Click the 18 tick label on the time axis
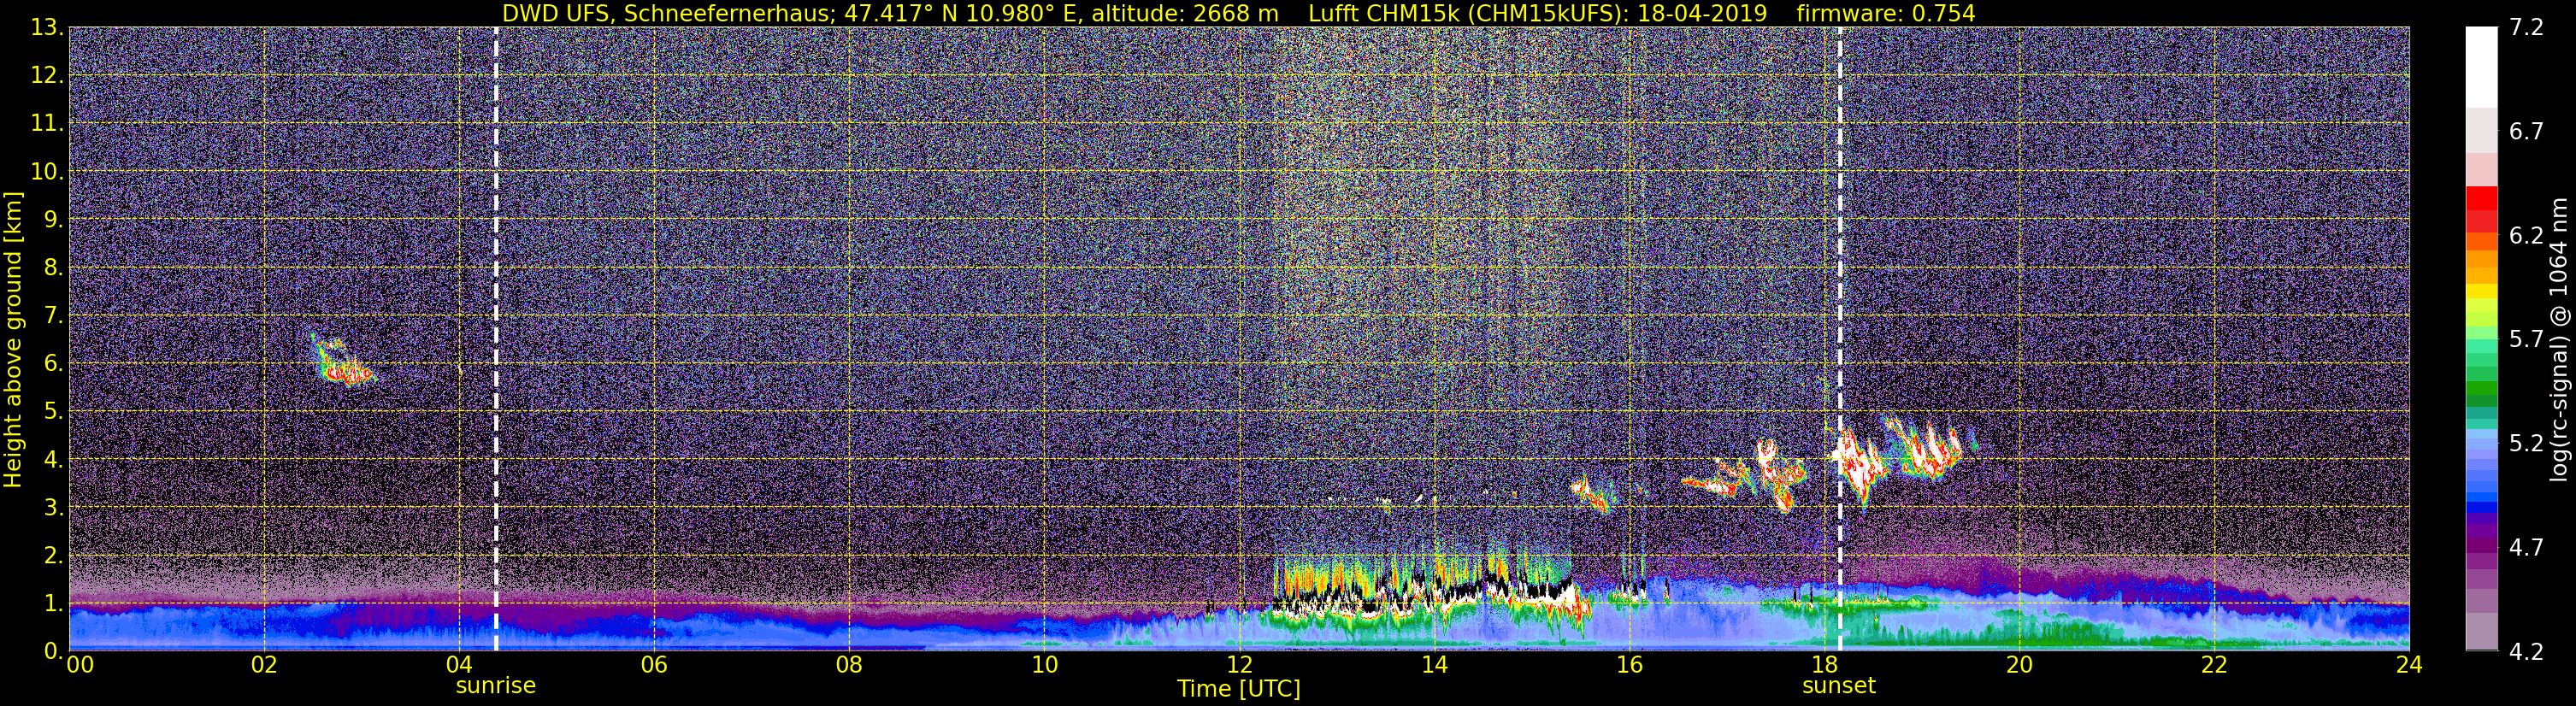 pyautogui.click(x=1824, y=666)
